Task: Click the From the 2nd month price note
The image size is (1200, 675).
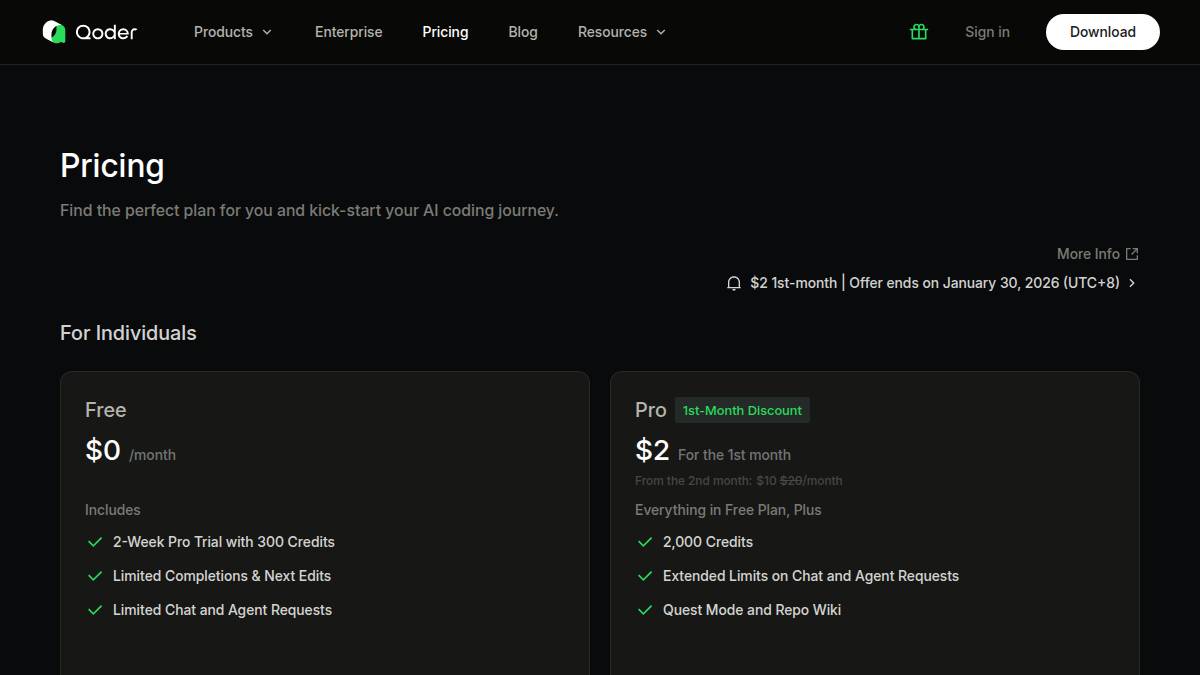Action: (738, 481)
